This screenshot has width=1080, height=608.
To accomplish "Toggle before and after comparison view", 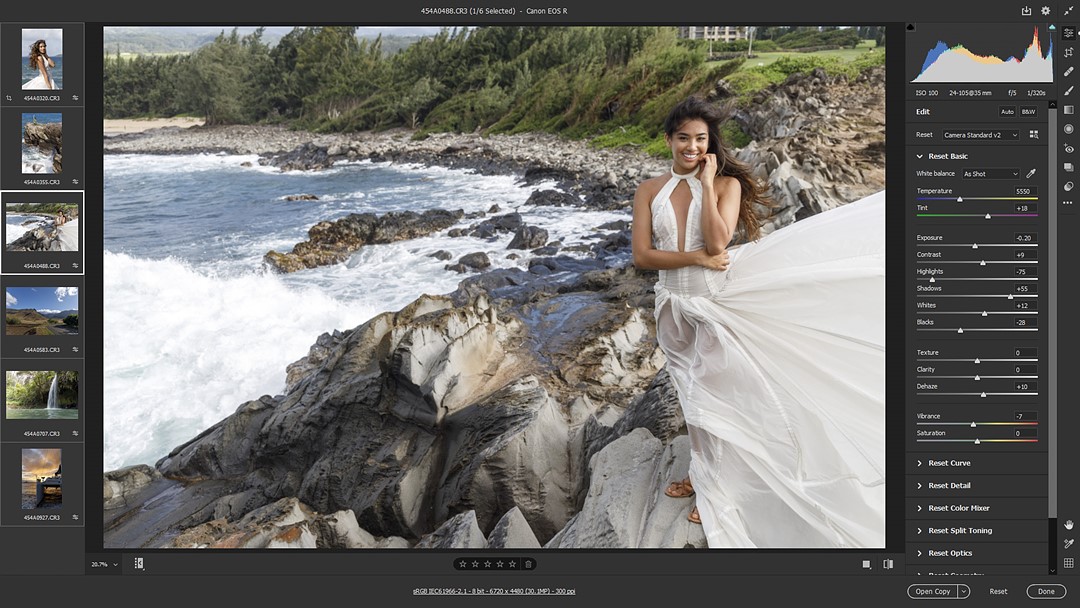I will (888, 563).
